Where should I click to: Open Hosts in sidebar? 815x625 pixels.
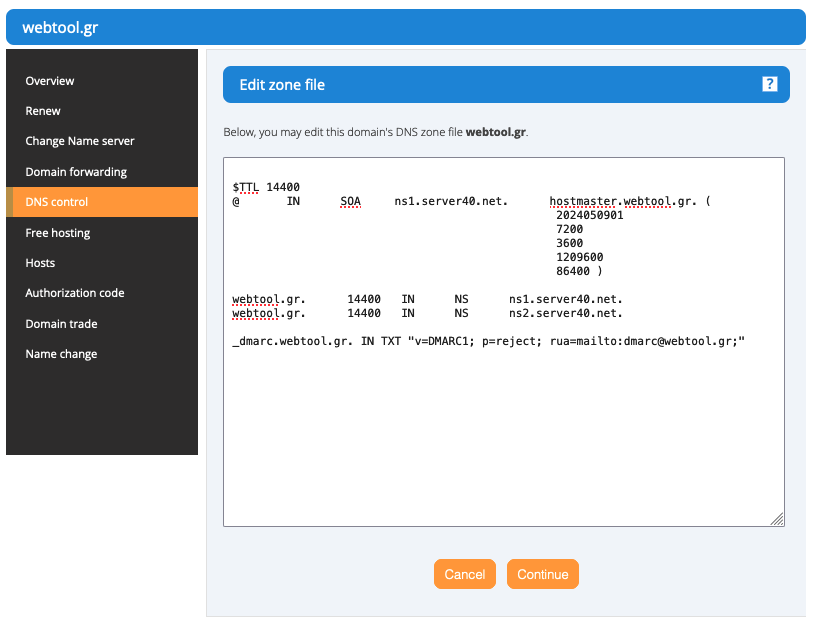coord(40,263)
